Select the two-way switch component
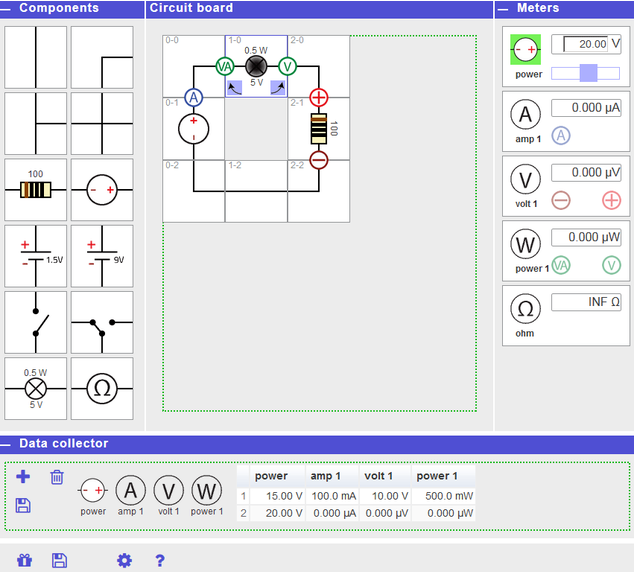Image resolution: width=635 pixels, height=572 pixels. click(102, 323)
